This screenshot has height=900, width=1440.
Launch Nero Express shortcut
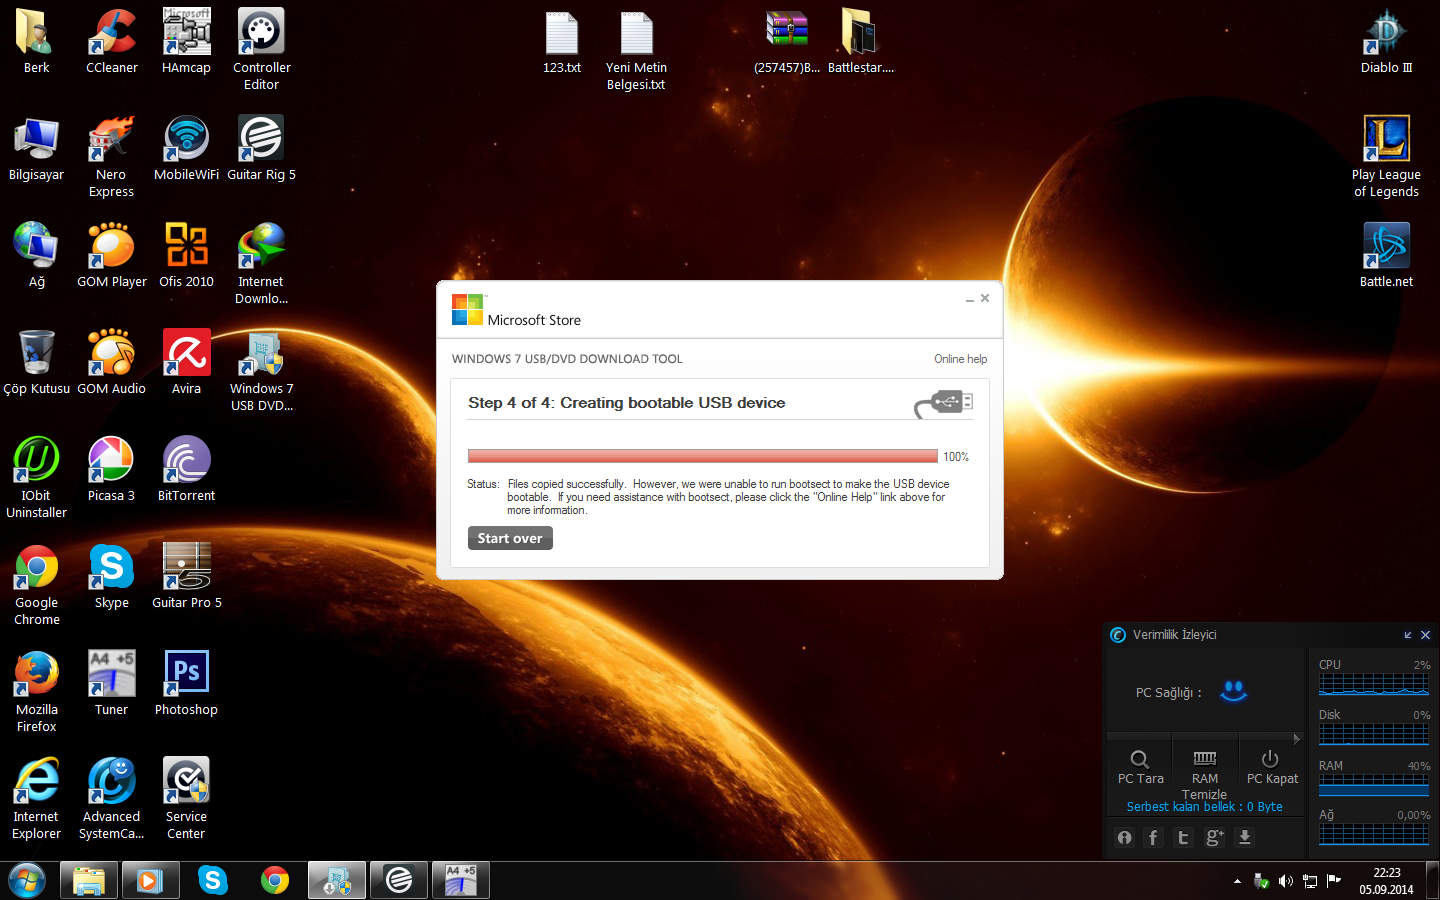(111, 157)
